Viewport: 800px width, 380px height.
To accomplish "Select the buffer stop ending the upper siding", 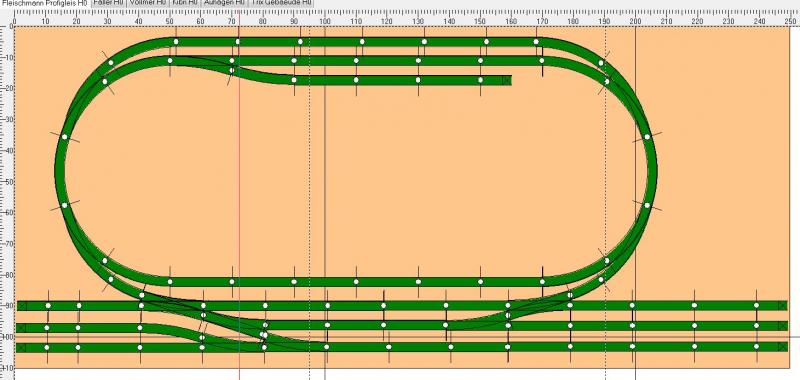I will (x=506, y=80).
